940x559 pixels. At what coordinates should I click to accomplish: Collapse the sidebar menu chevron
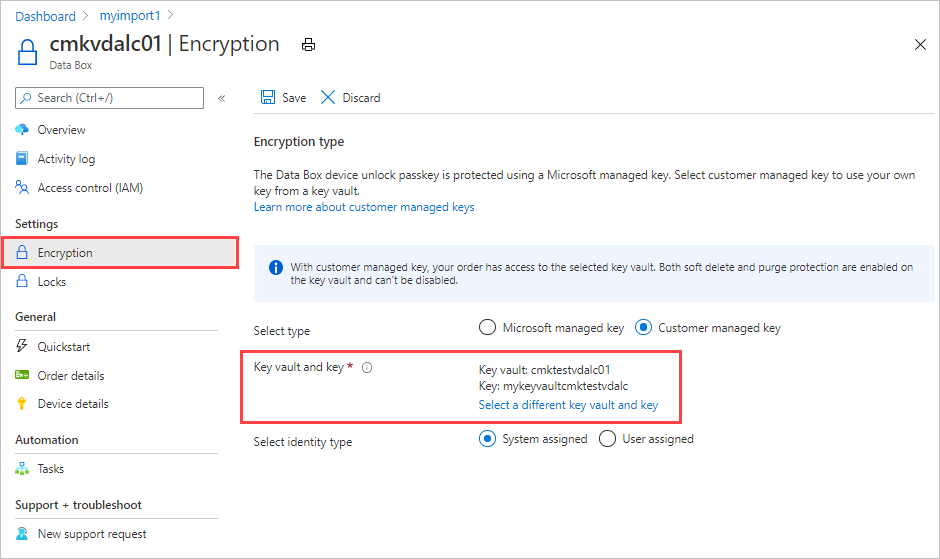(x=222, y=98)
